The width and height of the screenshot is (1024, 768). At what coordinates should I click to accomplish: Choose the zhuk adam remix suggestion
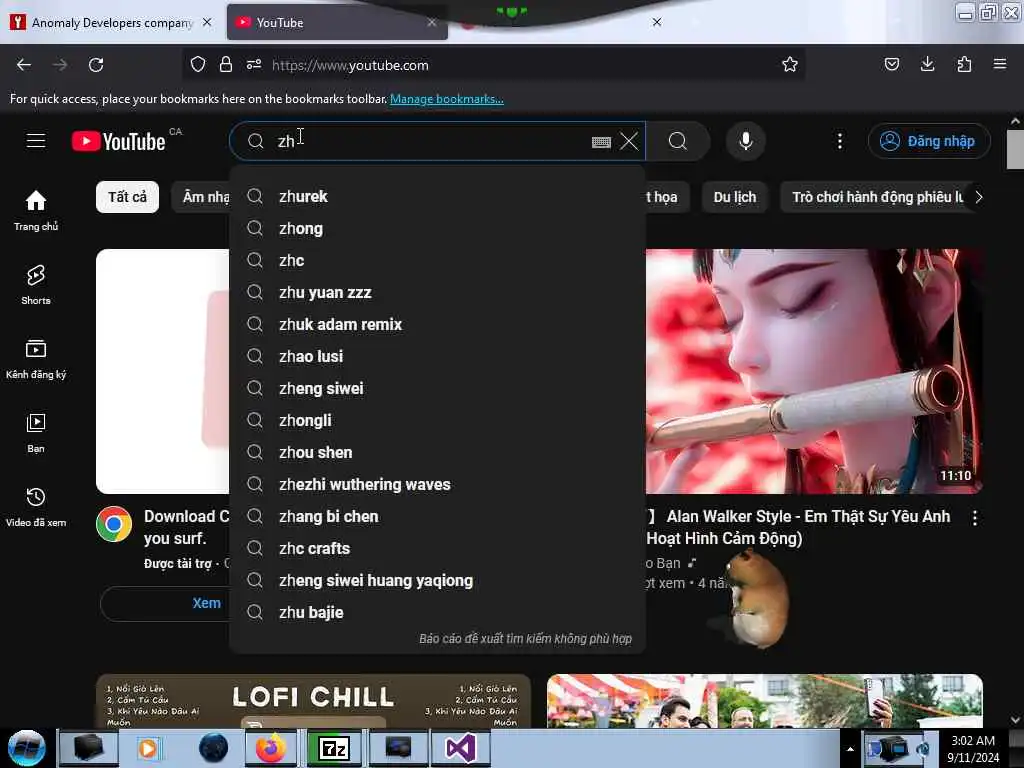[x=438, y=325]
